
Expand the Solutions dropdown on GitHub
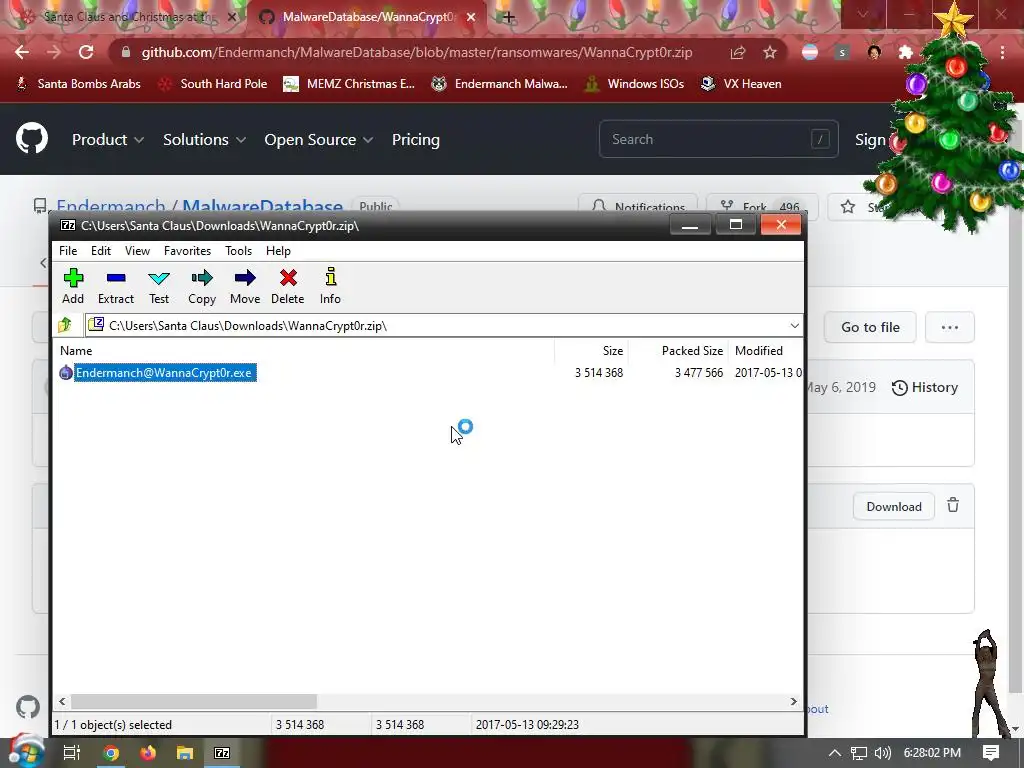pos(204,140)
